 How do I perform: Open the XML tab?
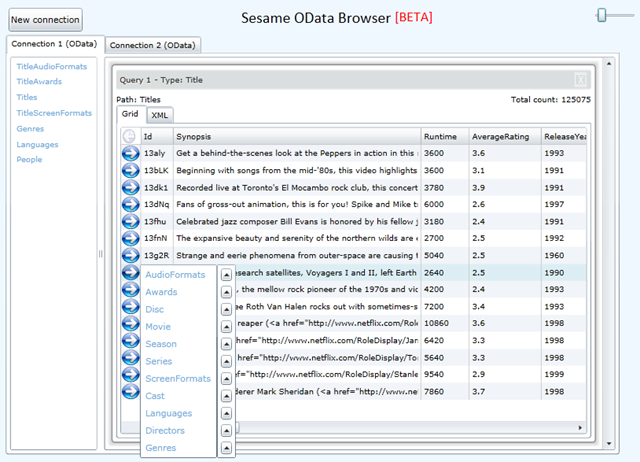[160, 115]
